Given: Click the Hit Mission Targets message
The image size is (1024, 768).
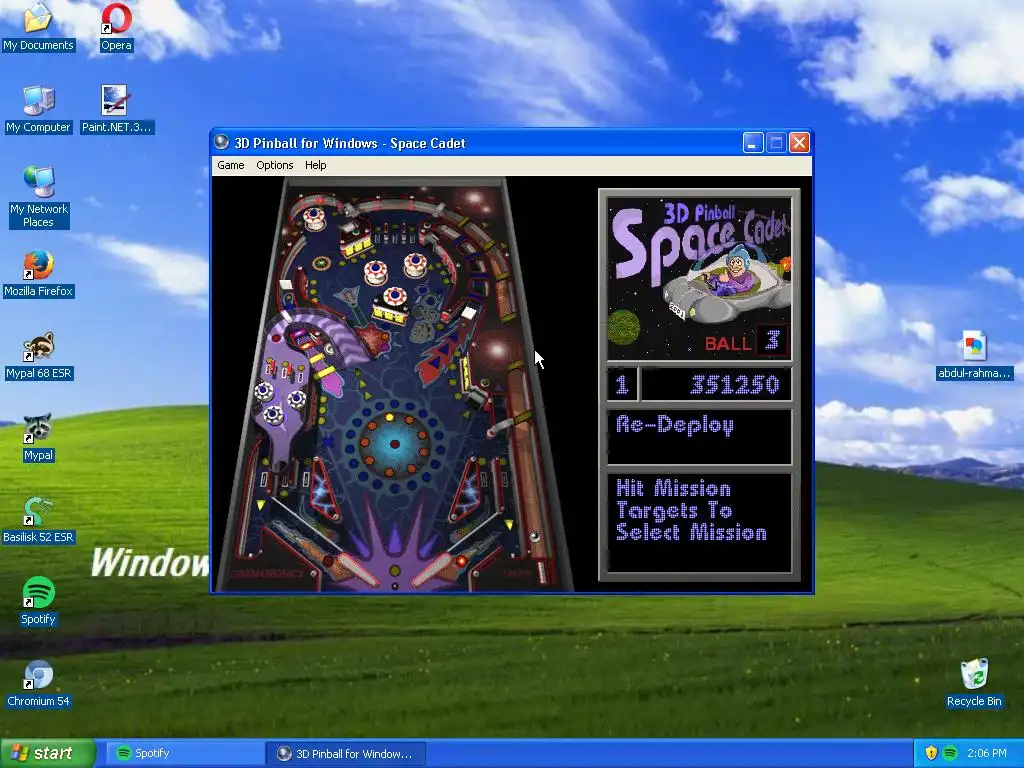Looking at the screenshot, I should 691,511.
